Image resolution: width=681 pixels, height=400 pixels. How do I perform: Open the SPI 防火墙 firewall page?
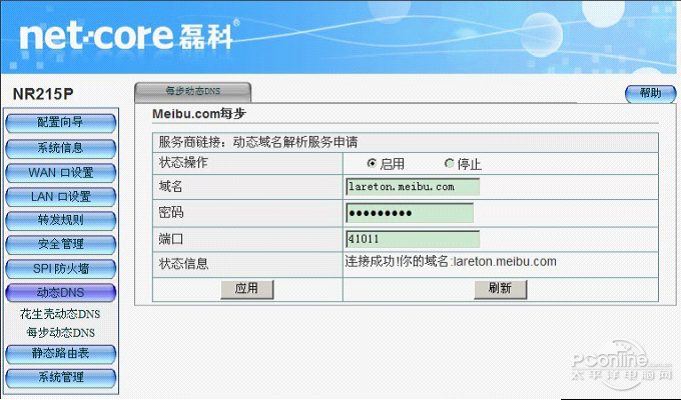click(x=61, y=268)
